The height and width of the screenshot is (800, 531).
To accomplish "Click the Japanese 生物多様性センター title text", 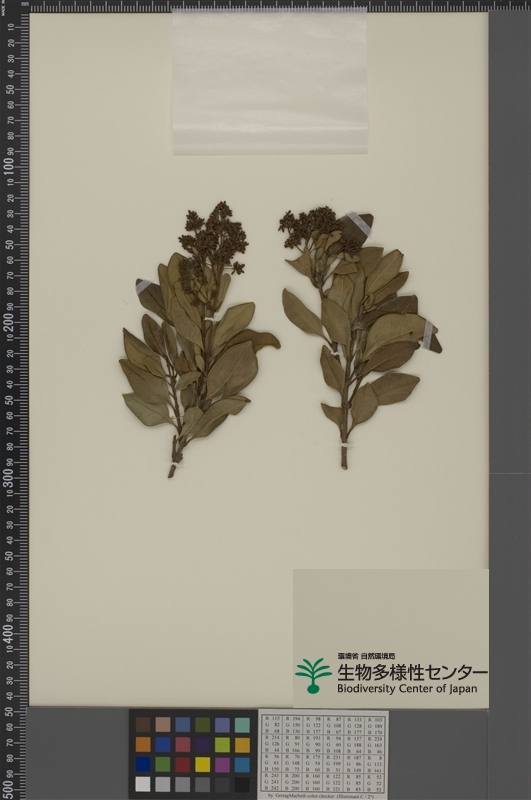I will 412,672.
